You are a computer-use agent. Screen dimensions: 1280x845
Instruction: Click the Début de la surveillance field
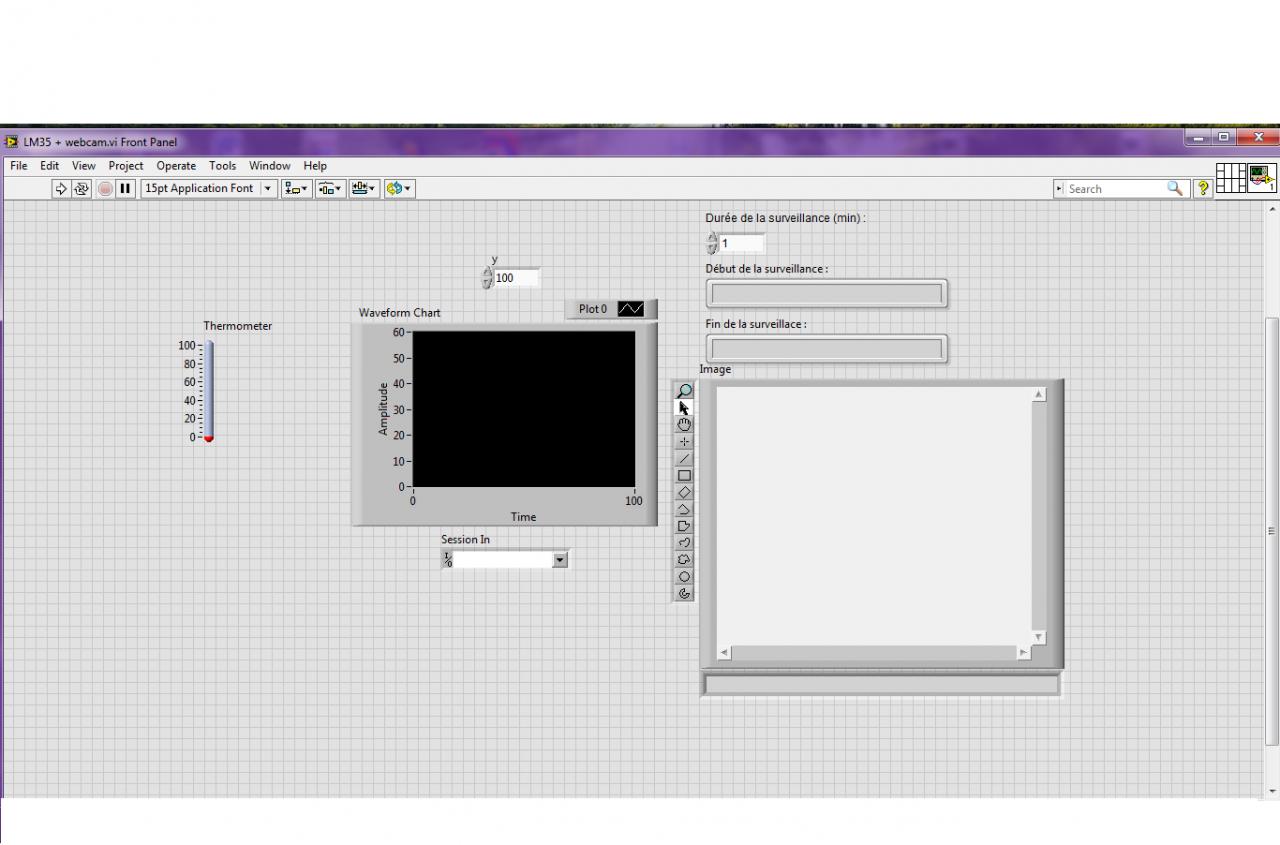coord(827,294)
